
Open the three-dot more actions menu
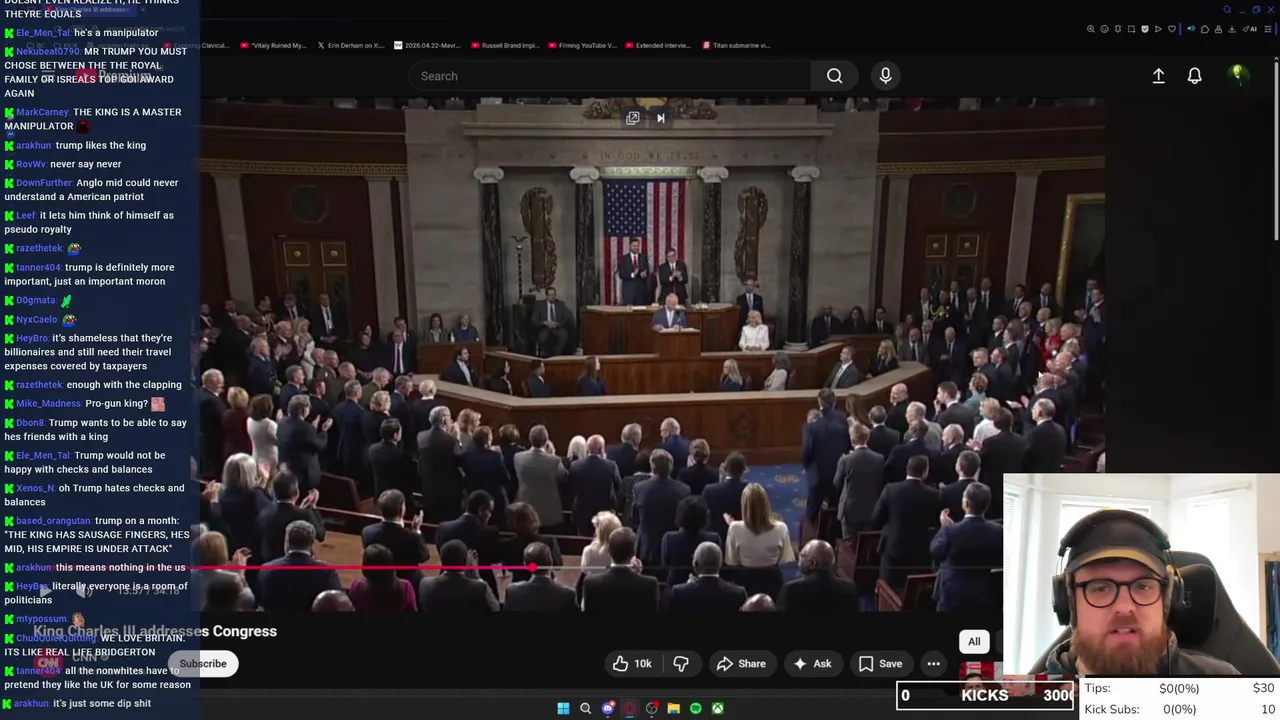coord(933,664)
